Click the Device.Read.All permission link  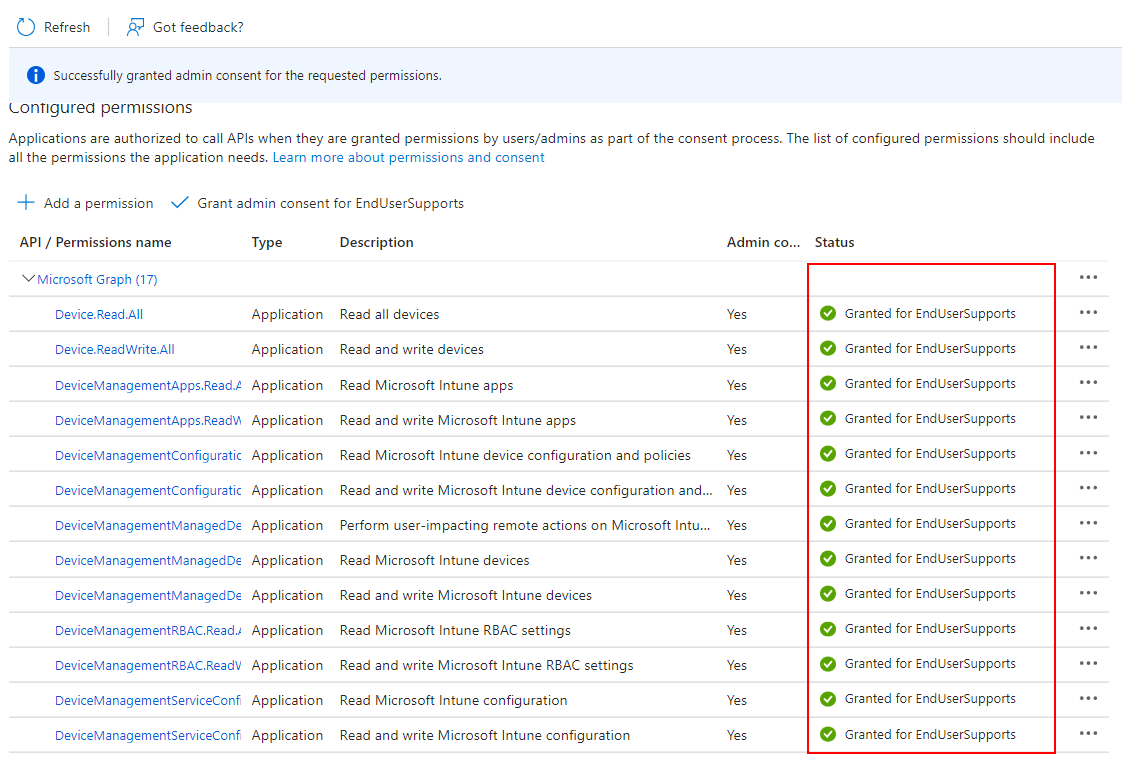pyautogui.click(x=99, y=314)
